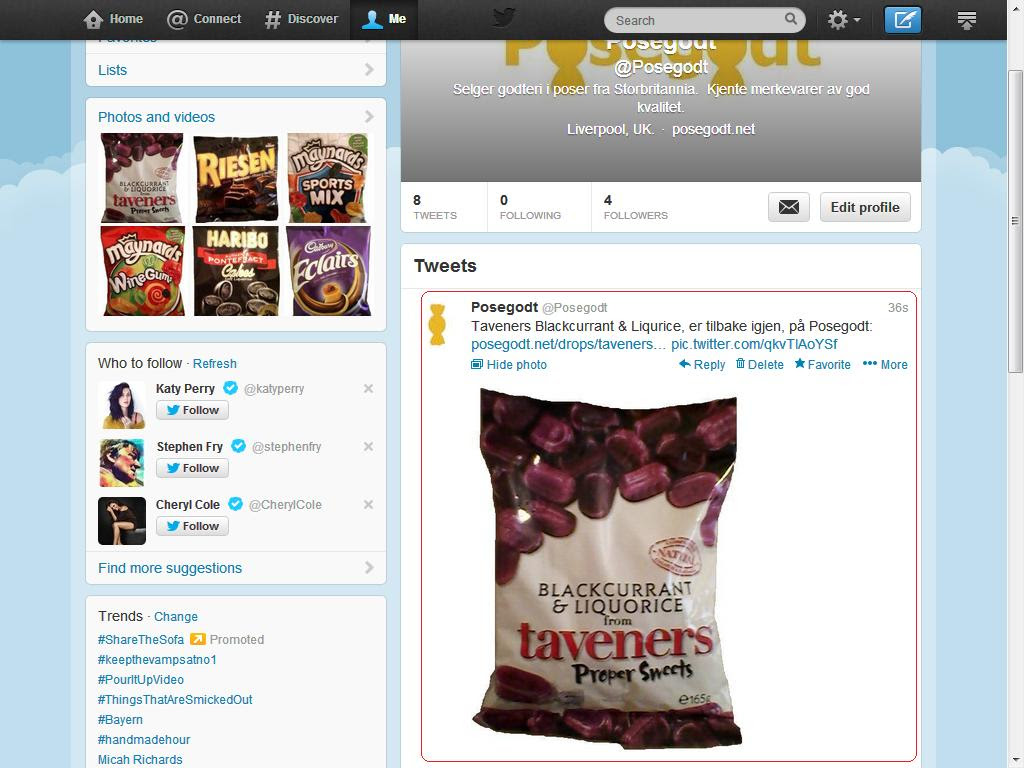This screenshot has width=1024, height=768.
Task: Open the Riesen photo thumbnail
Action: [x=236, y=178]
